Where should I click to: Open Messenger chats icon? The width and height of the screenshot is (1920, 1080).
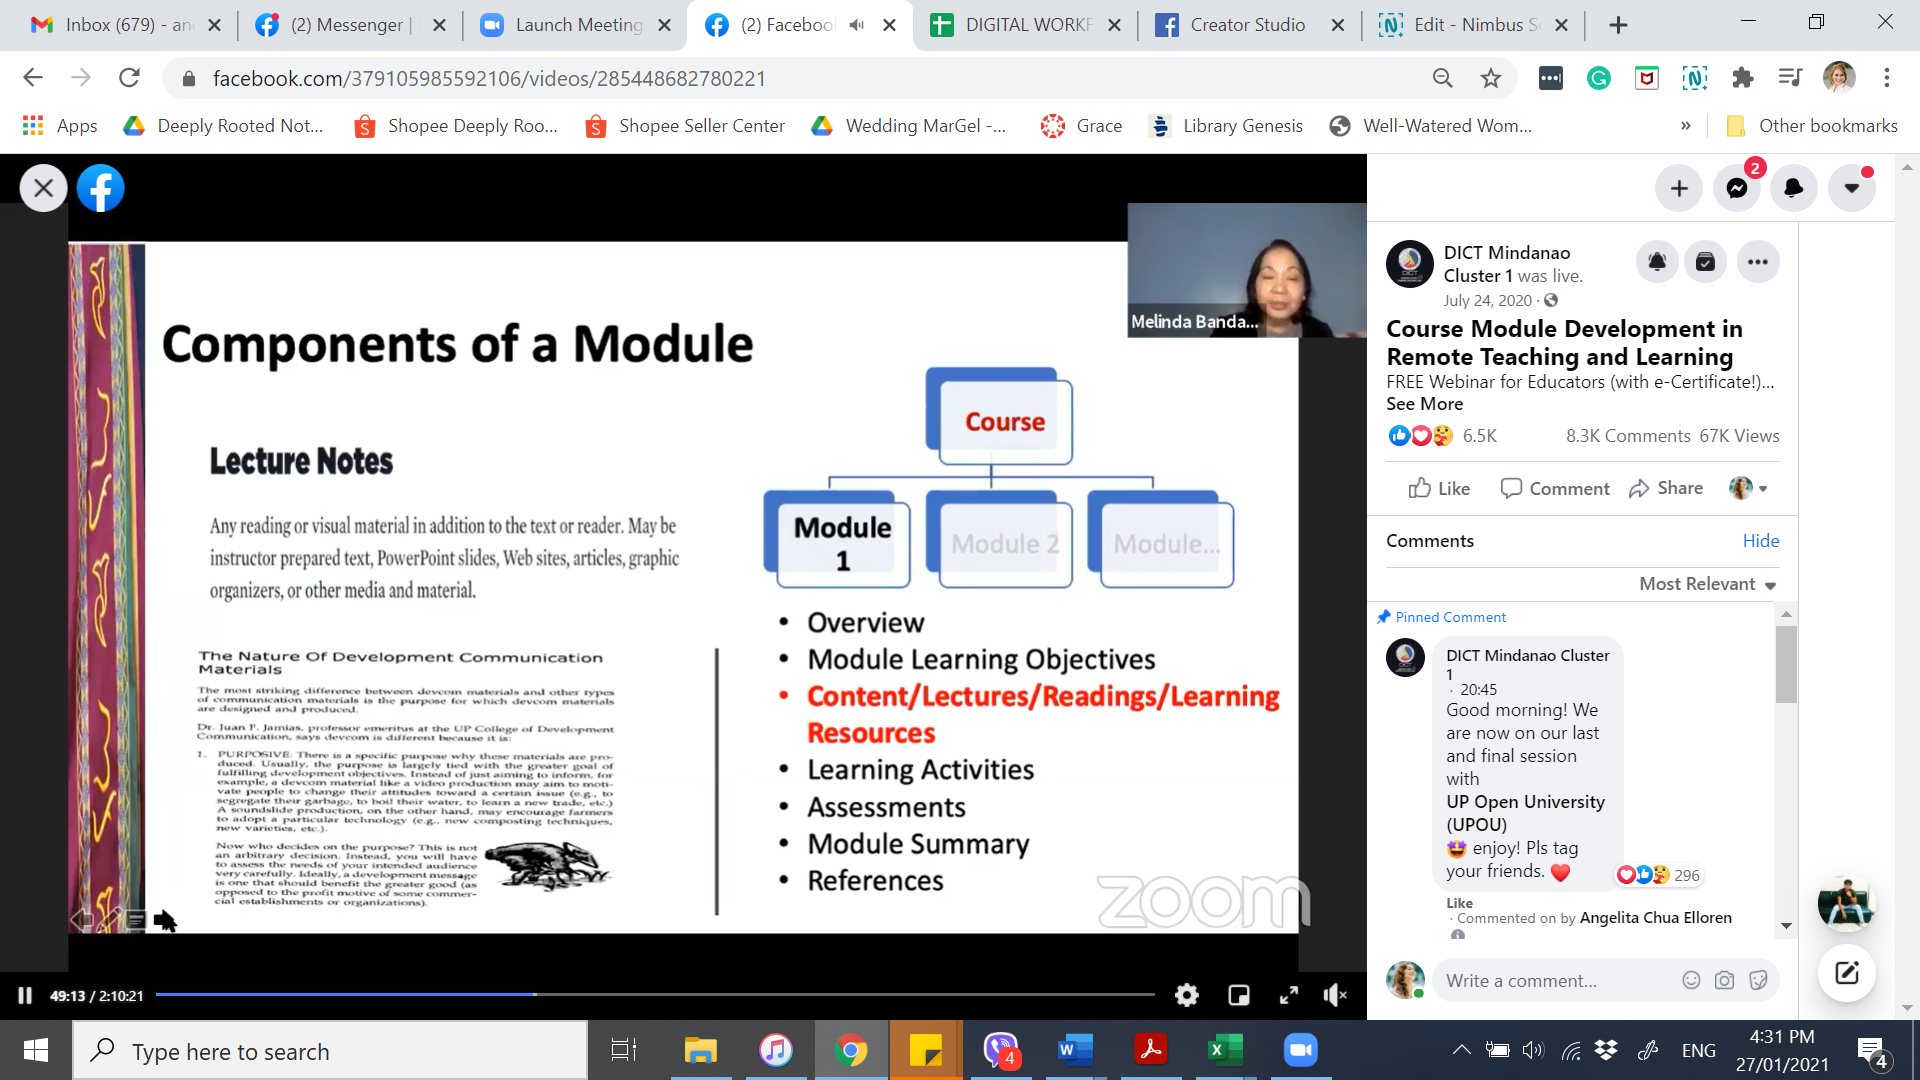click(1736, 188)
